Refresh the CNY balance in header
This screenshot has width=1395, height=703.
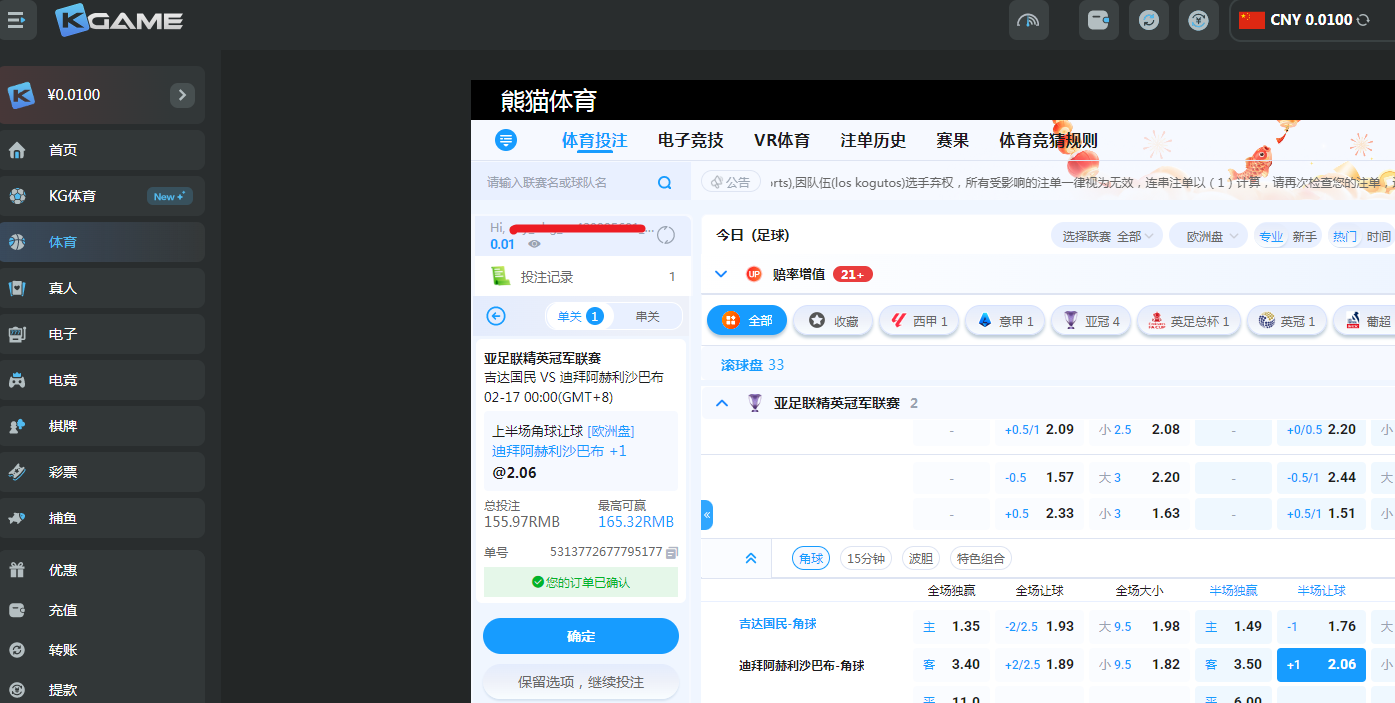1363,20
